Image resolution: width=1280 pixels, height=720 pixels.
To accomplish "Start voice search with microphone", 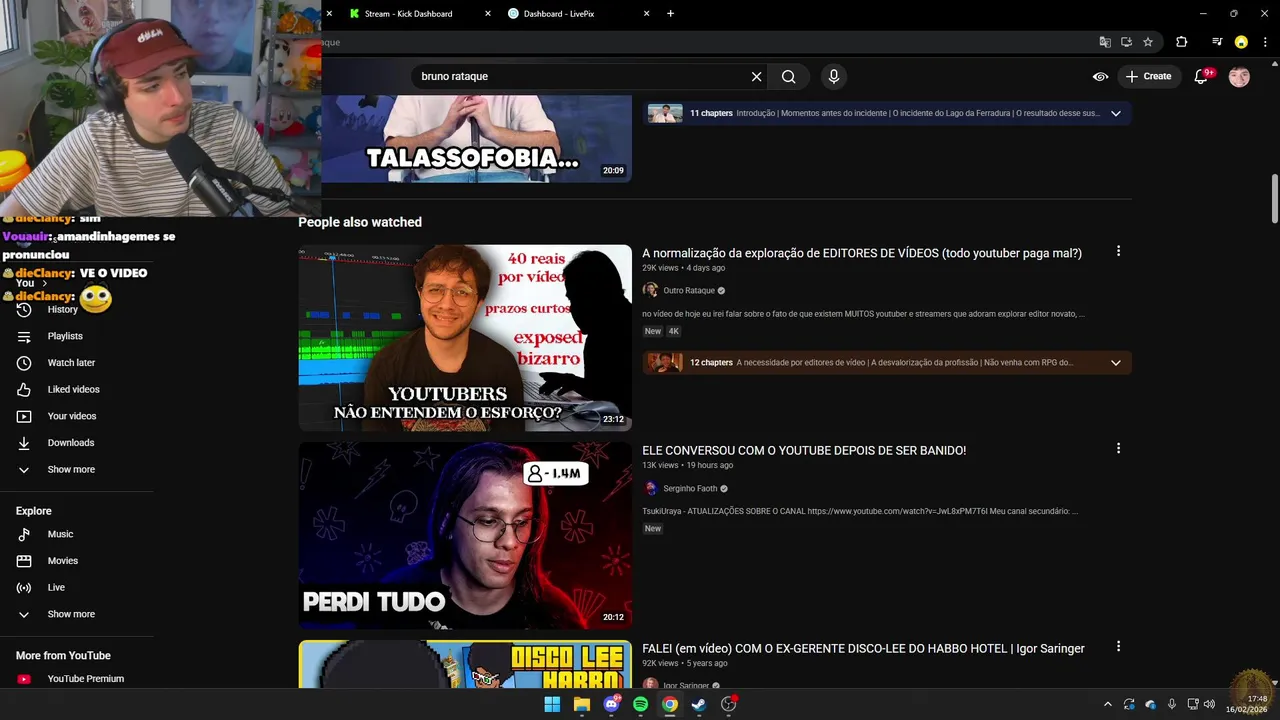I will pyautogui.click(x=833, y=76).
